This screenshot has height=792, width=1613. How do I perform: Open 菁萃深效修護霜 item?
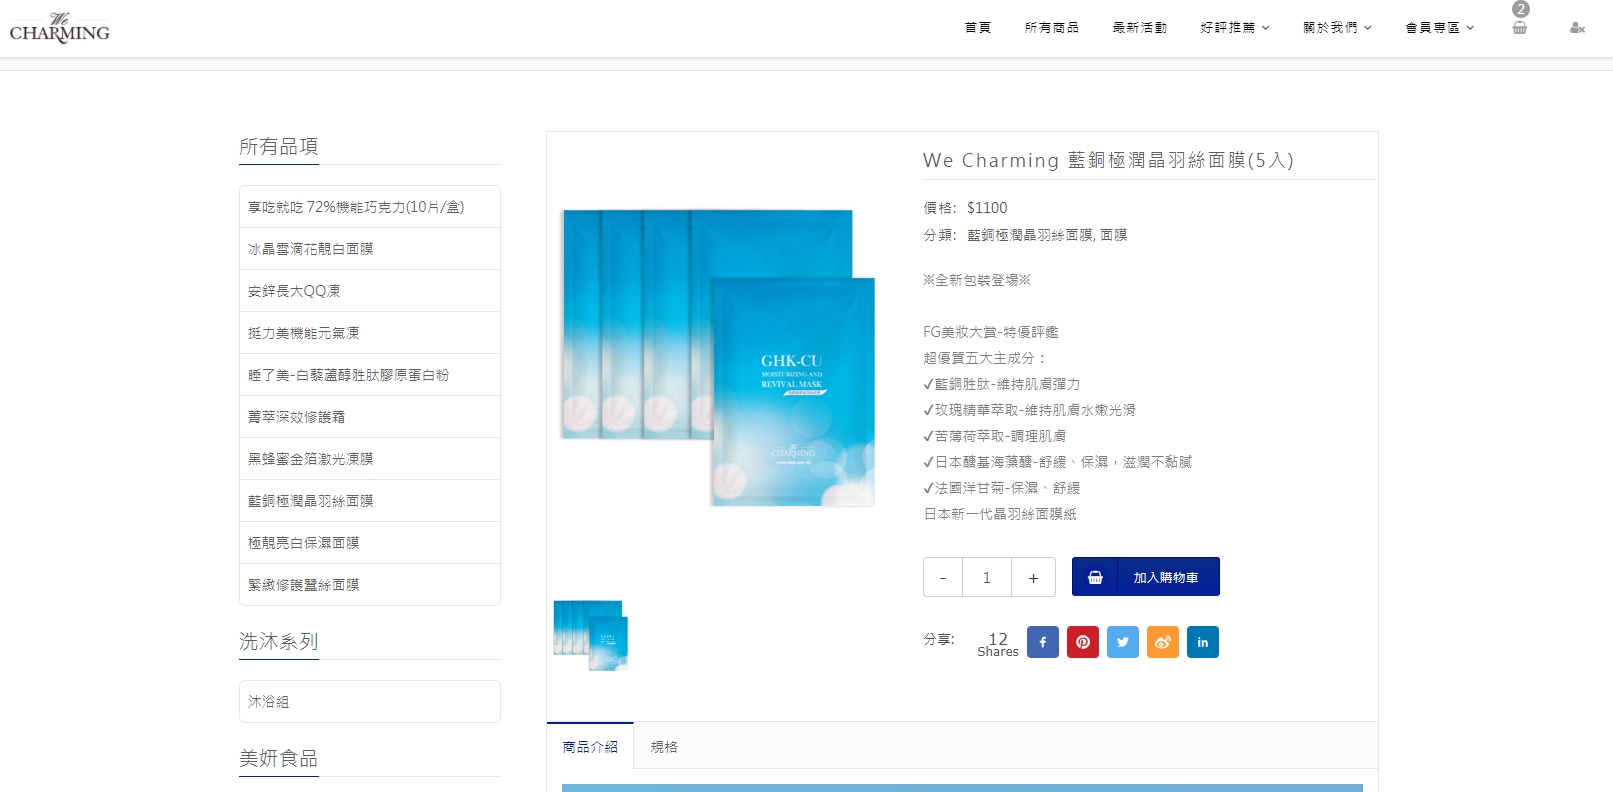(x=370, y=417)
